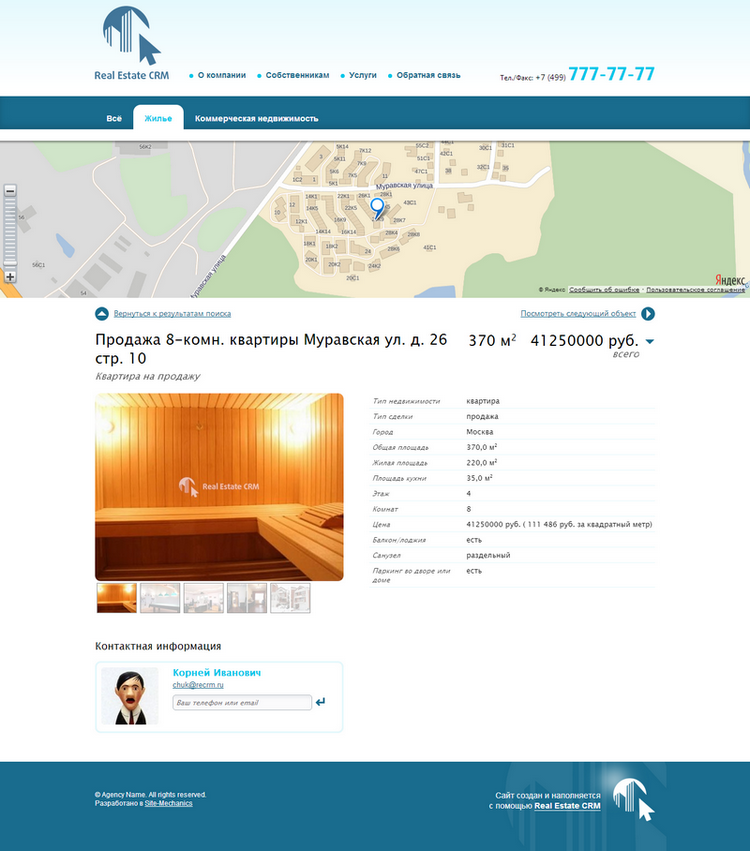Click the price per square meter row value
Image resolution: width=750 pixels, height=851 pixels.
(559, 524)
